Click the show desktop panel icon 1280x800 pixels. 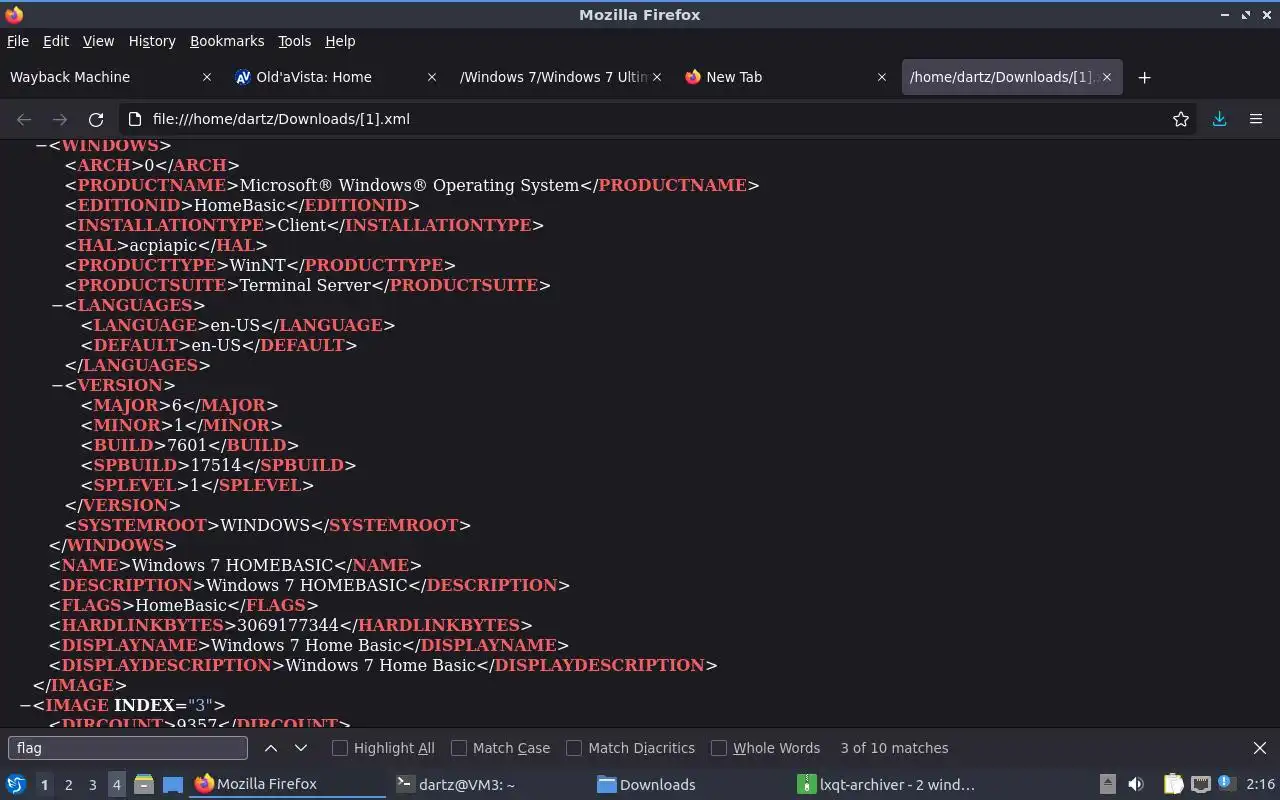(173, 785)
